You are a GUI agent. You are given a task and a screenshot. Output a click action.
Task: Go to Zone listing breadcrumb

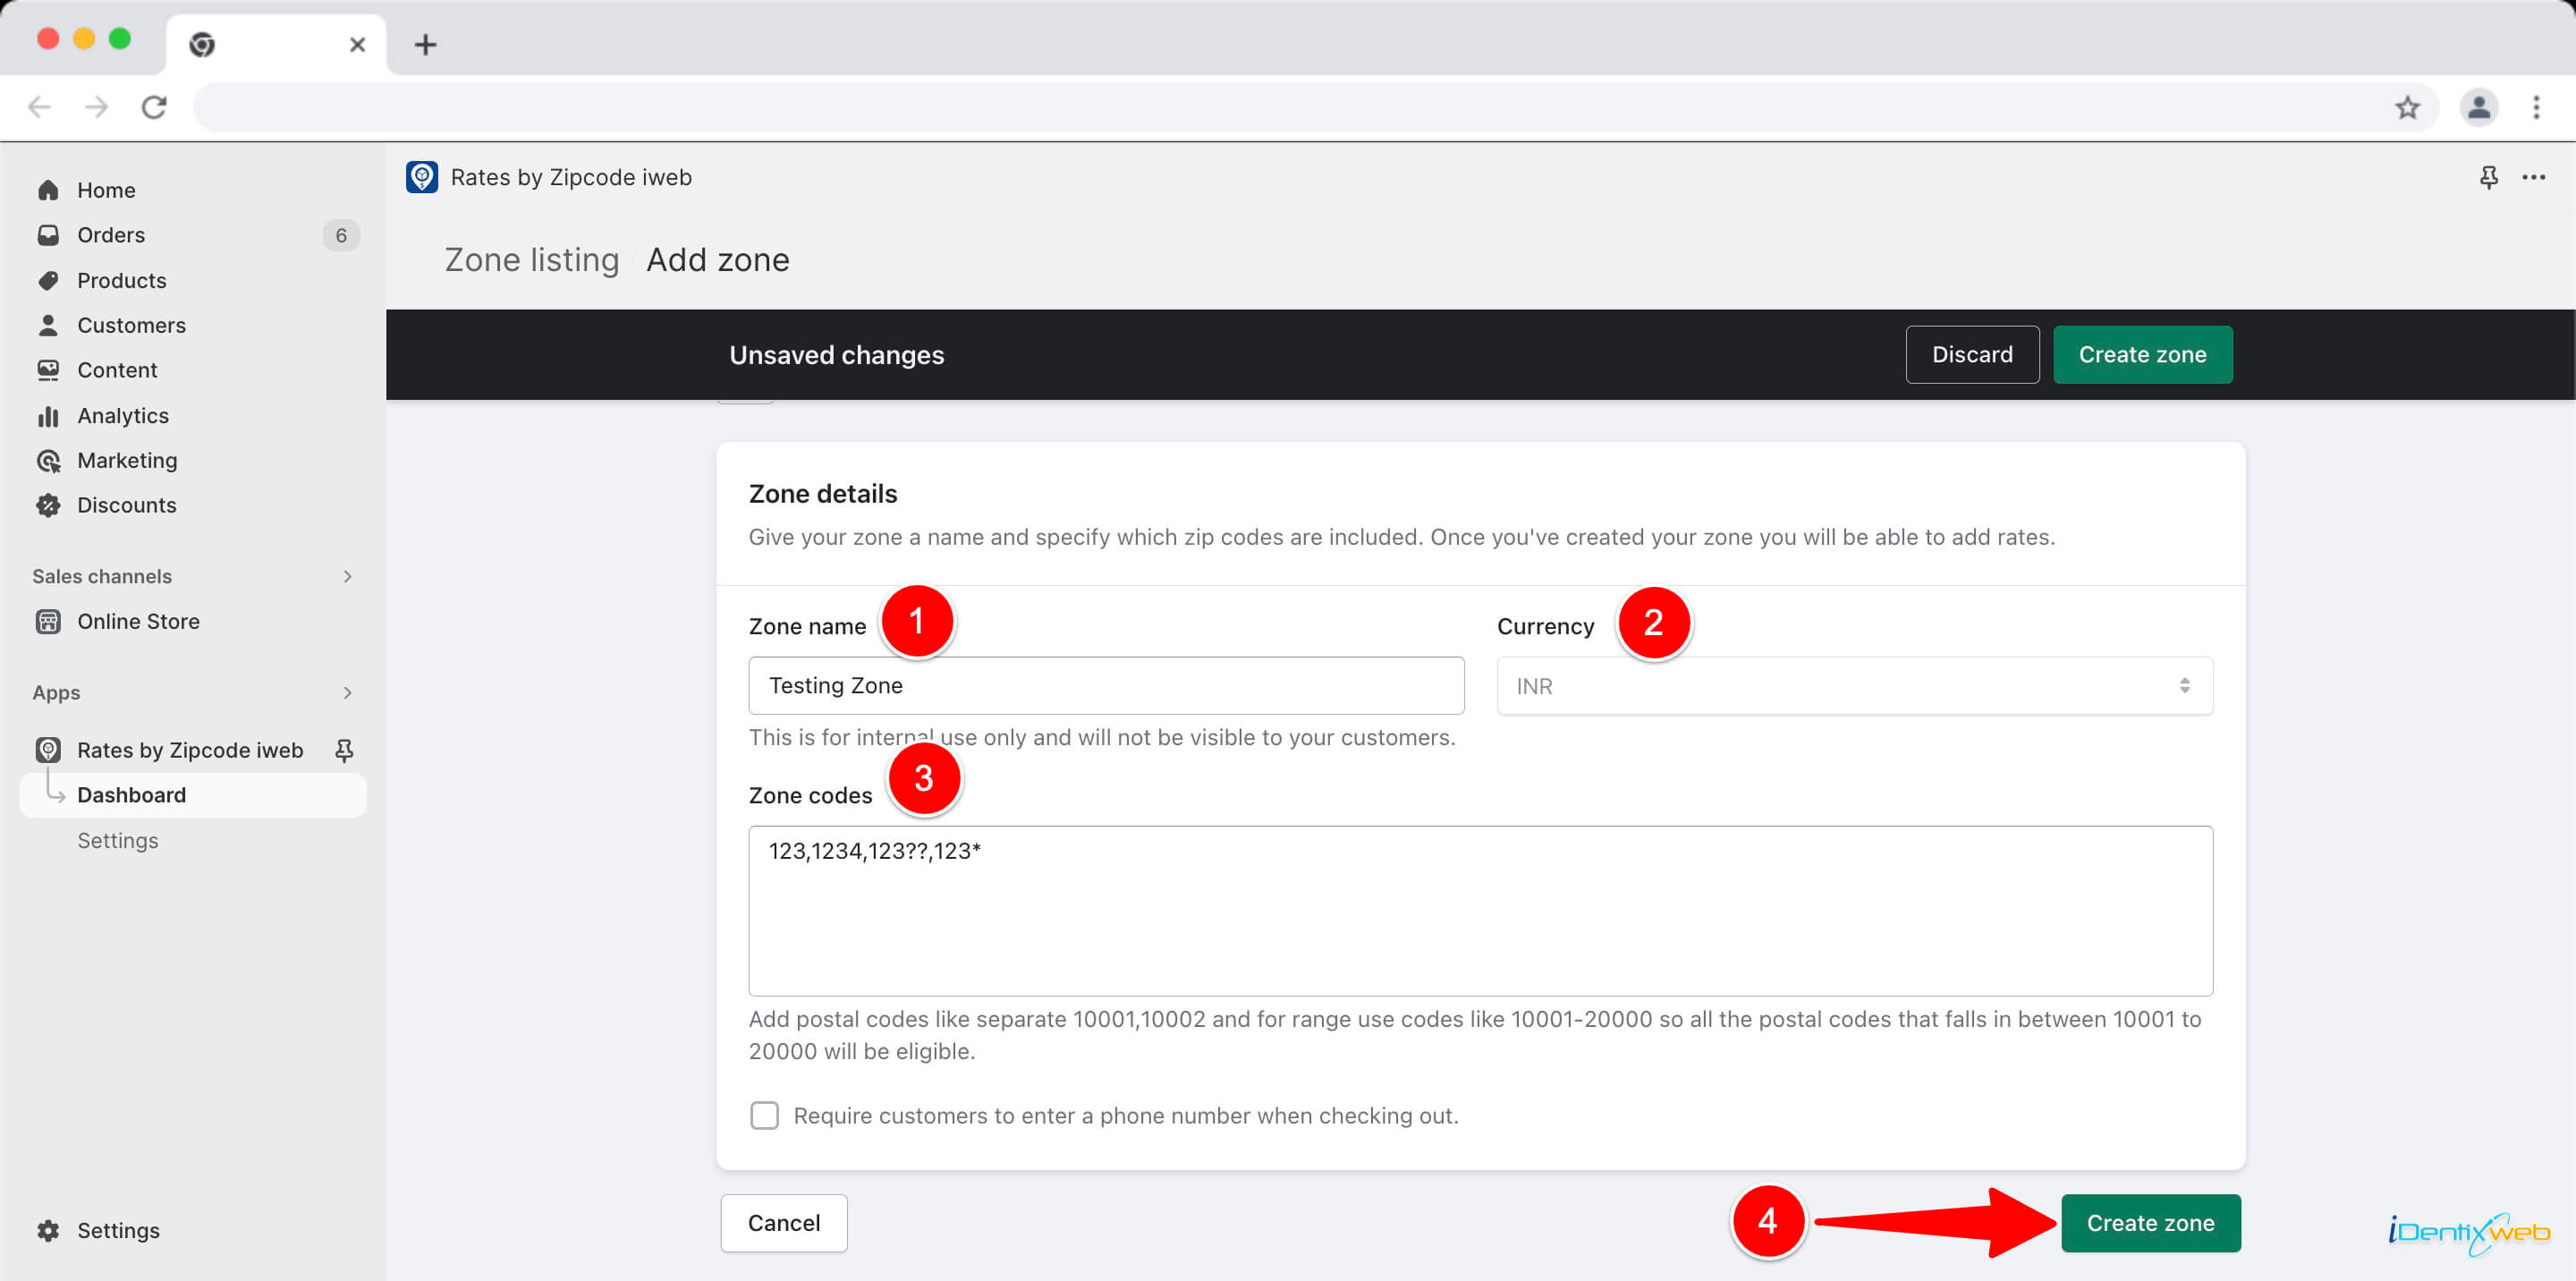[x=532, y=260]
